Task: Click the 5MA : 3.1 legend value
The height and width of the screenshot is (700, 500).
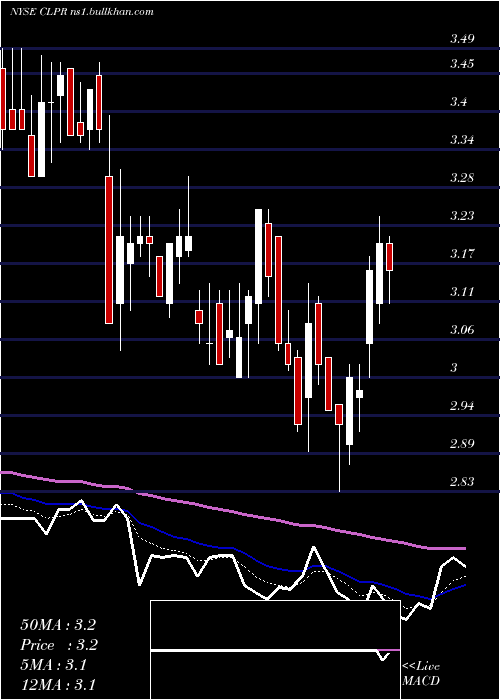Action: pos(53,665)
